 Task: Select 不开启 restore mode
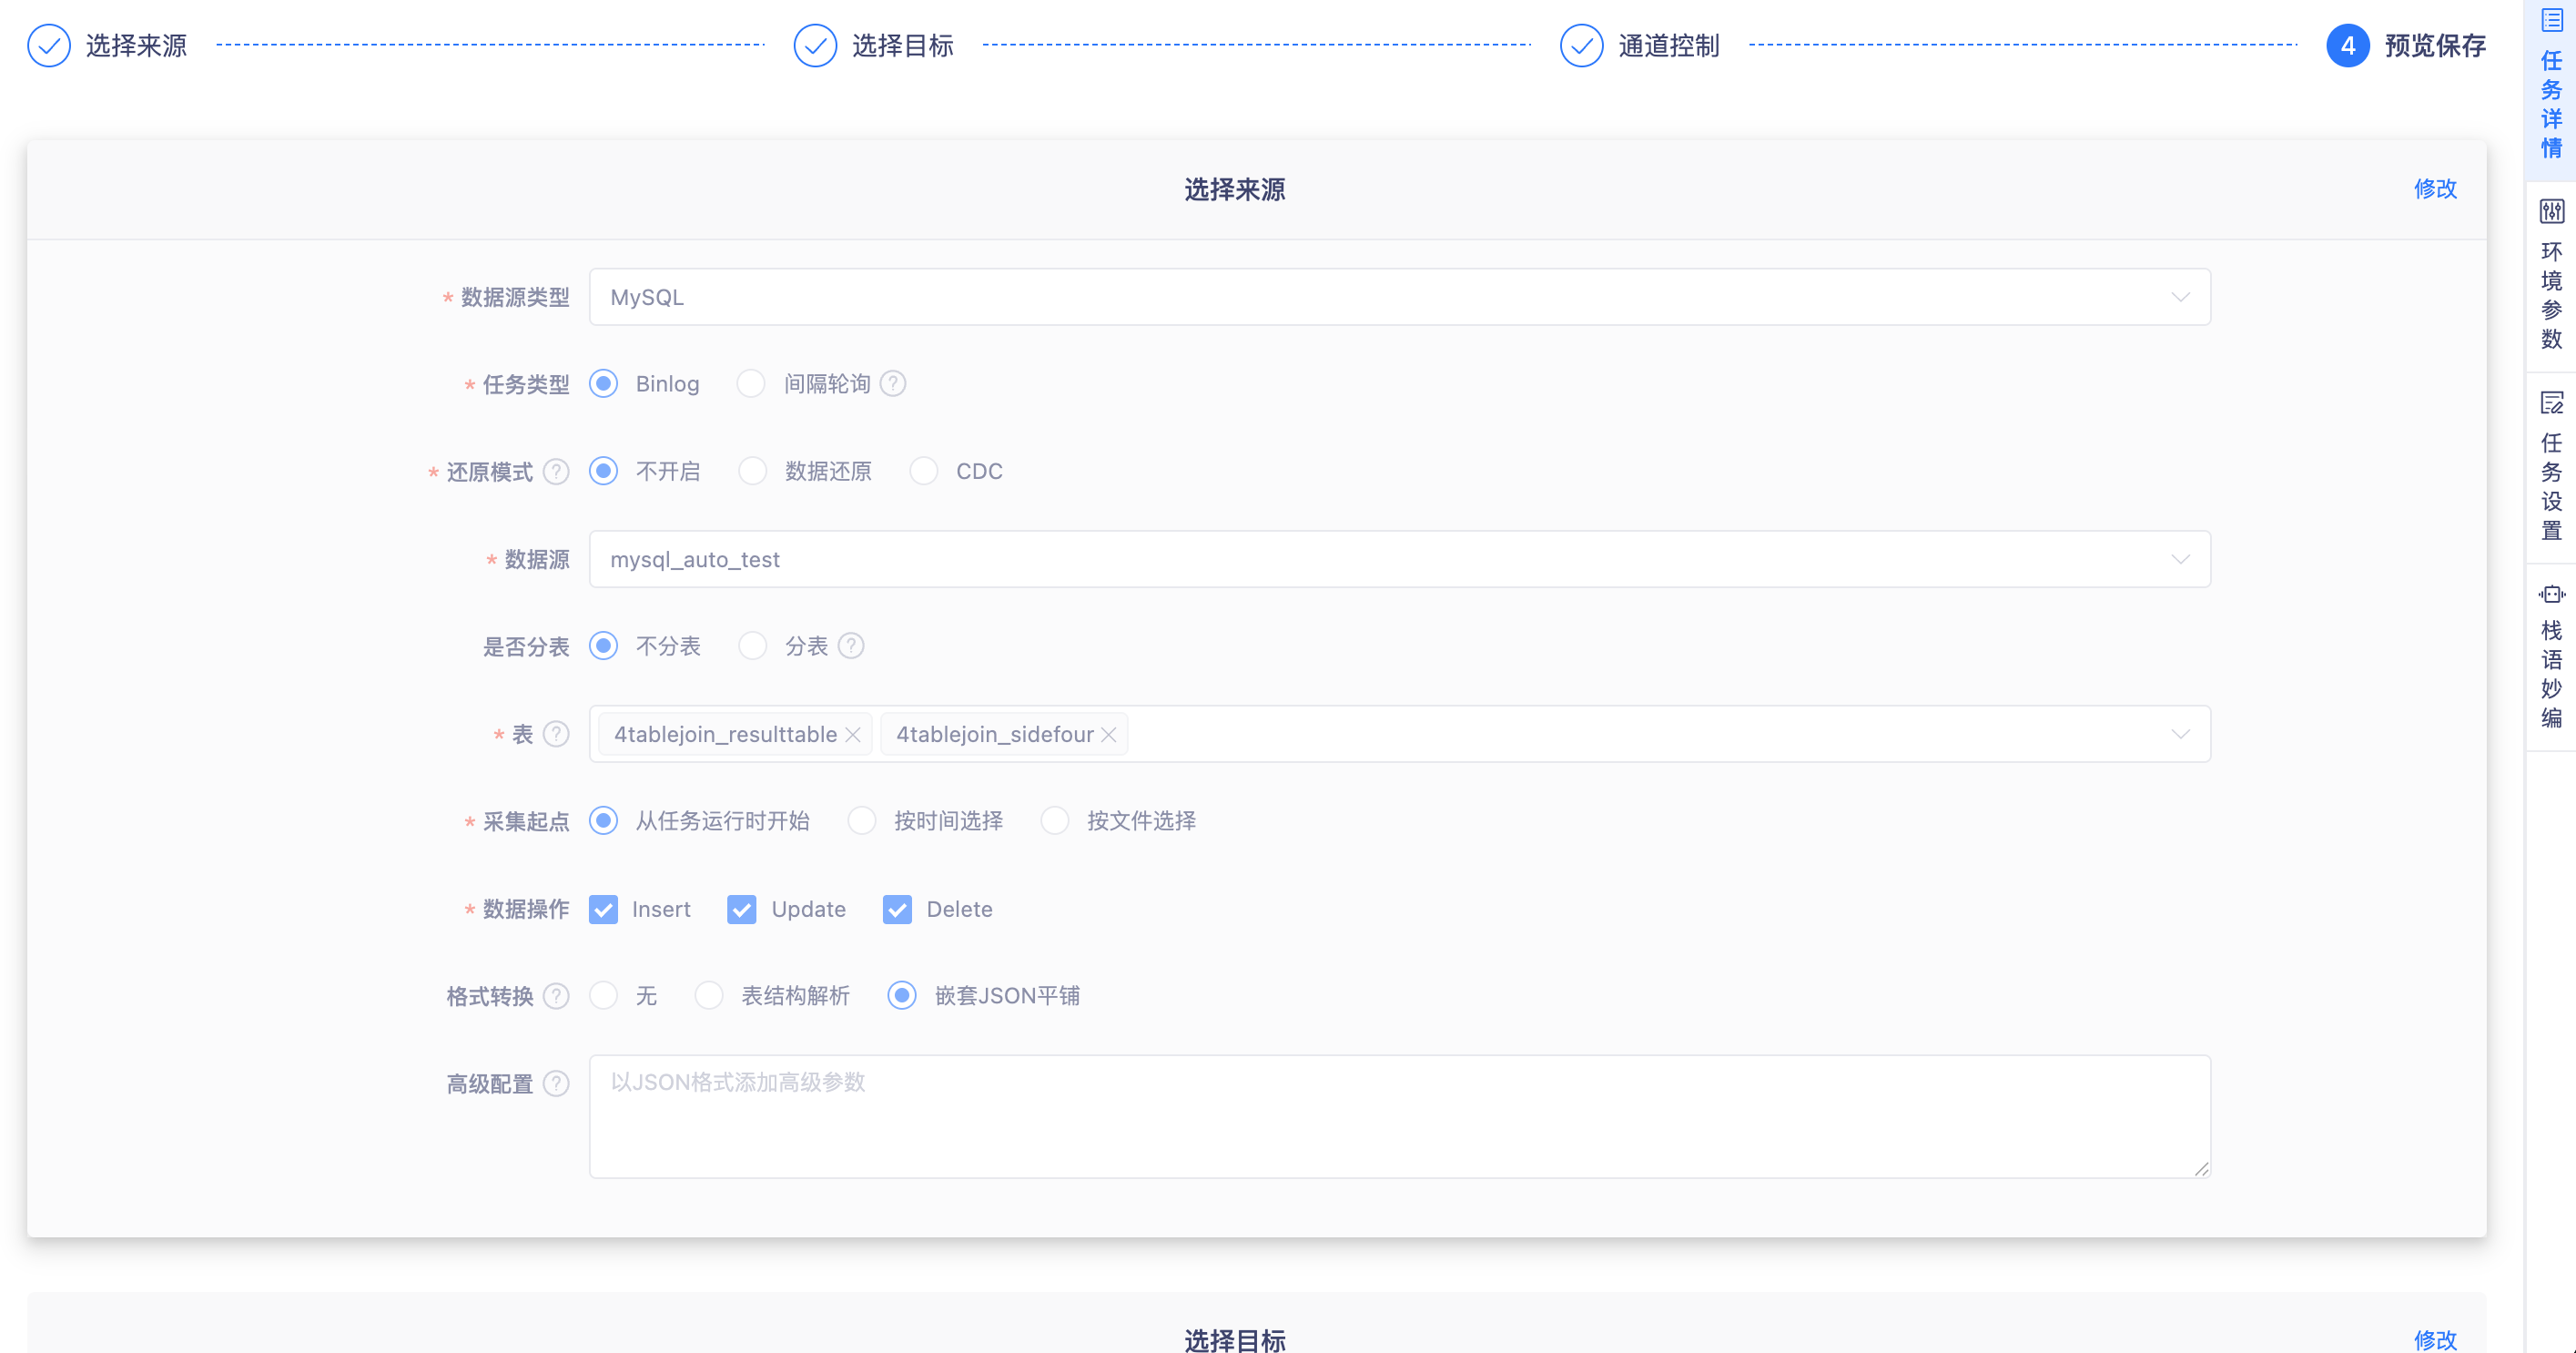click(x=603, y=472)
